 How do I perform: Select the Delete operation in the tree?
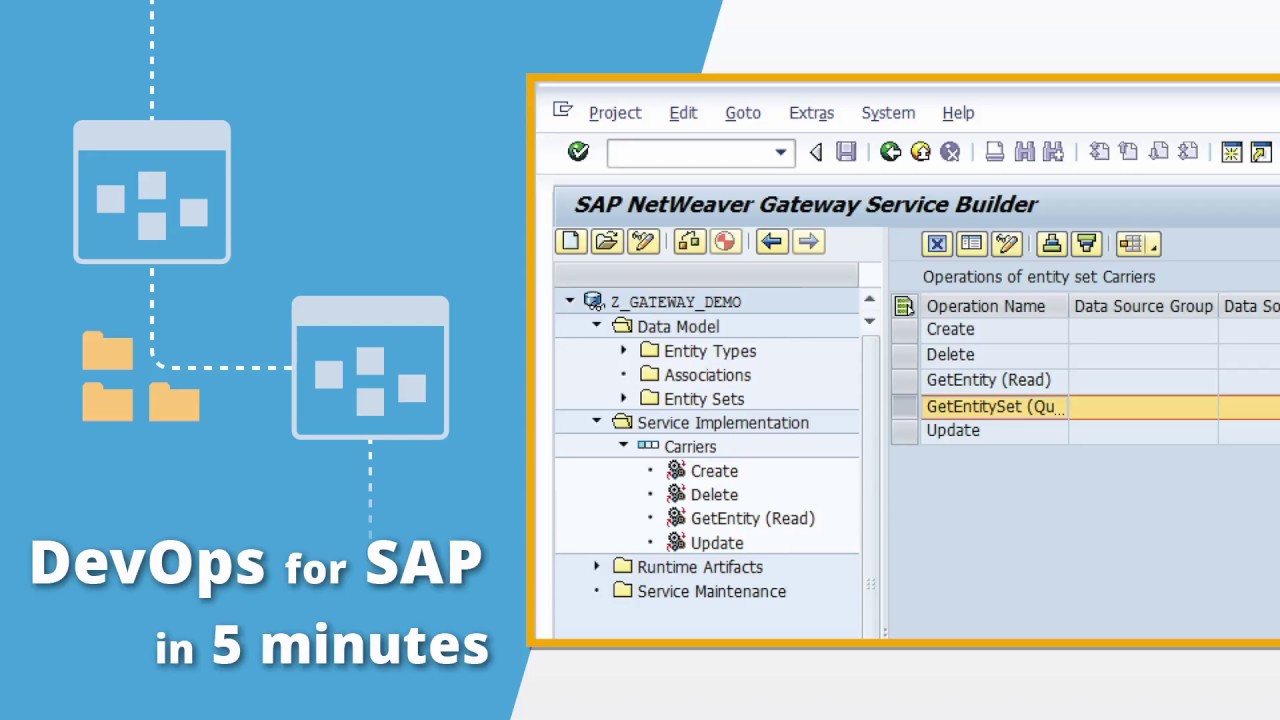point(714,495)
